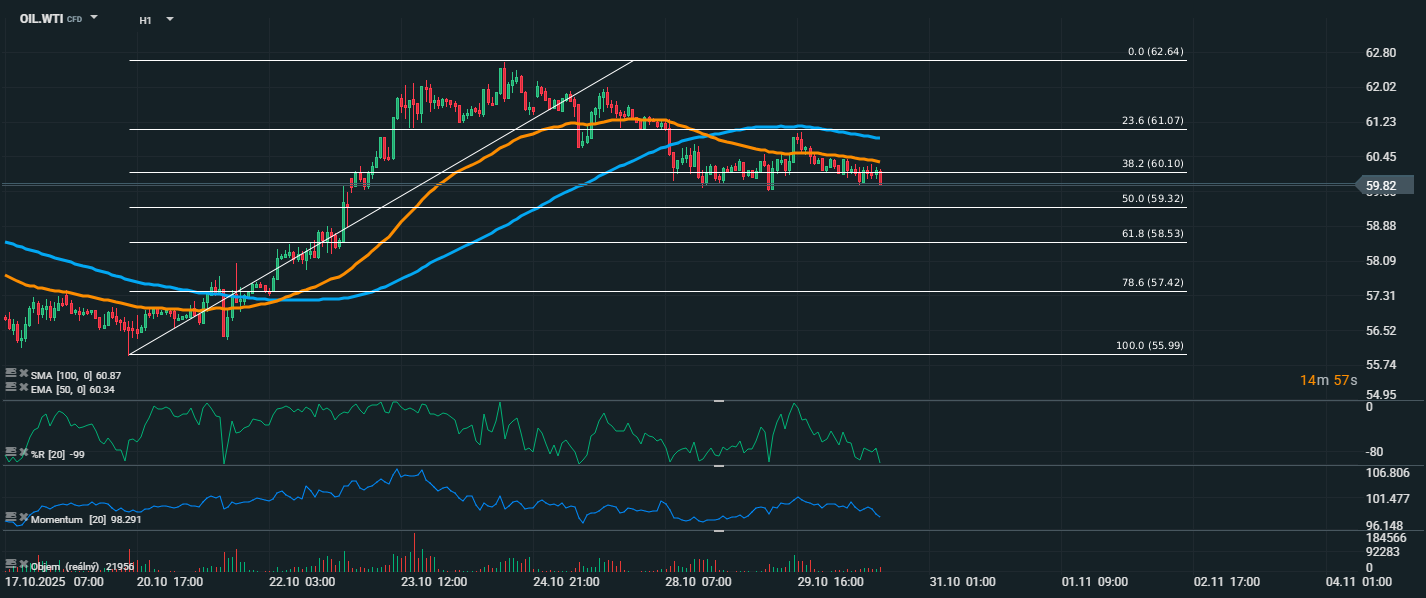Select the 61.8 (58.53) Fibonacci level label
The image size is (1426, 598).
click(1152, 233)
